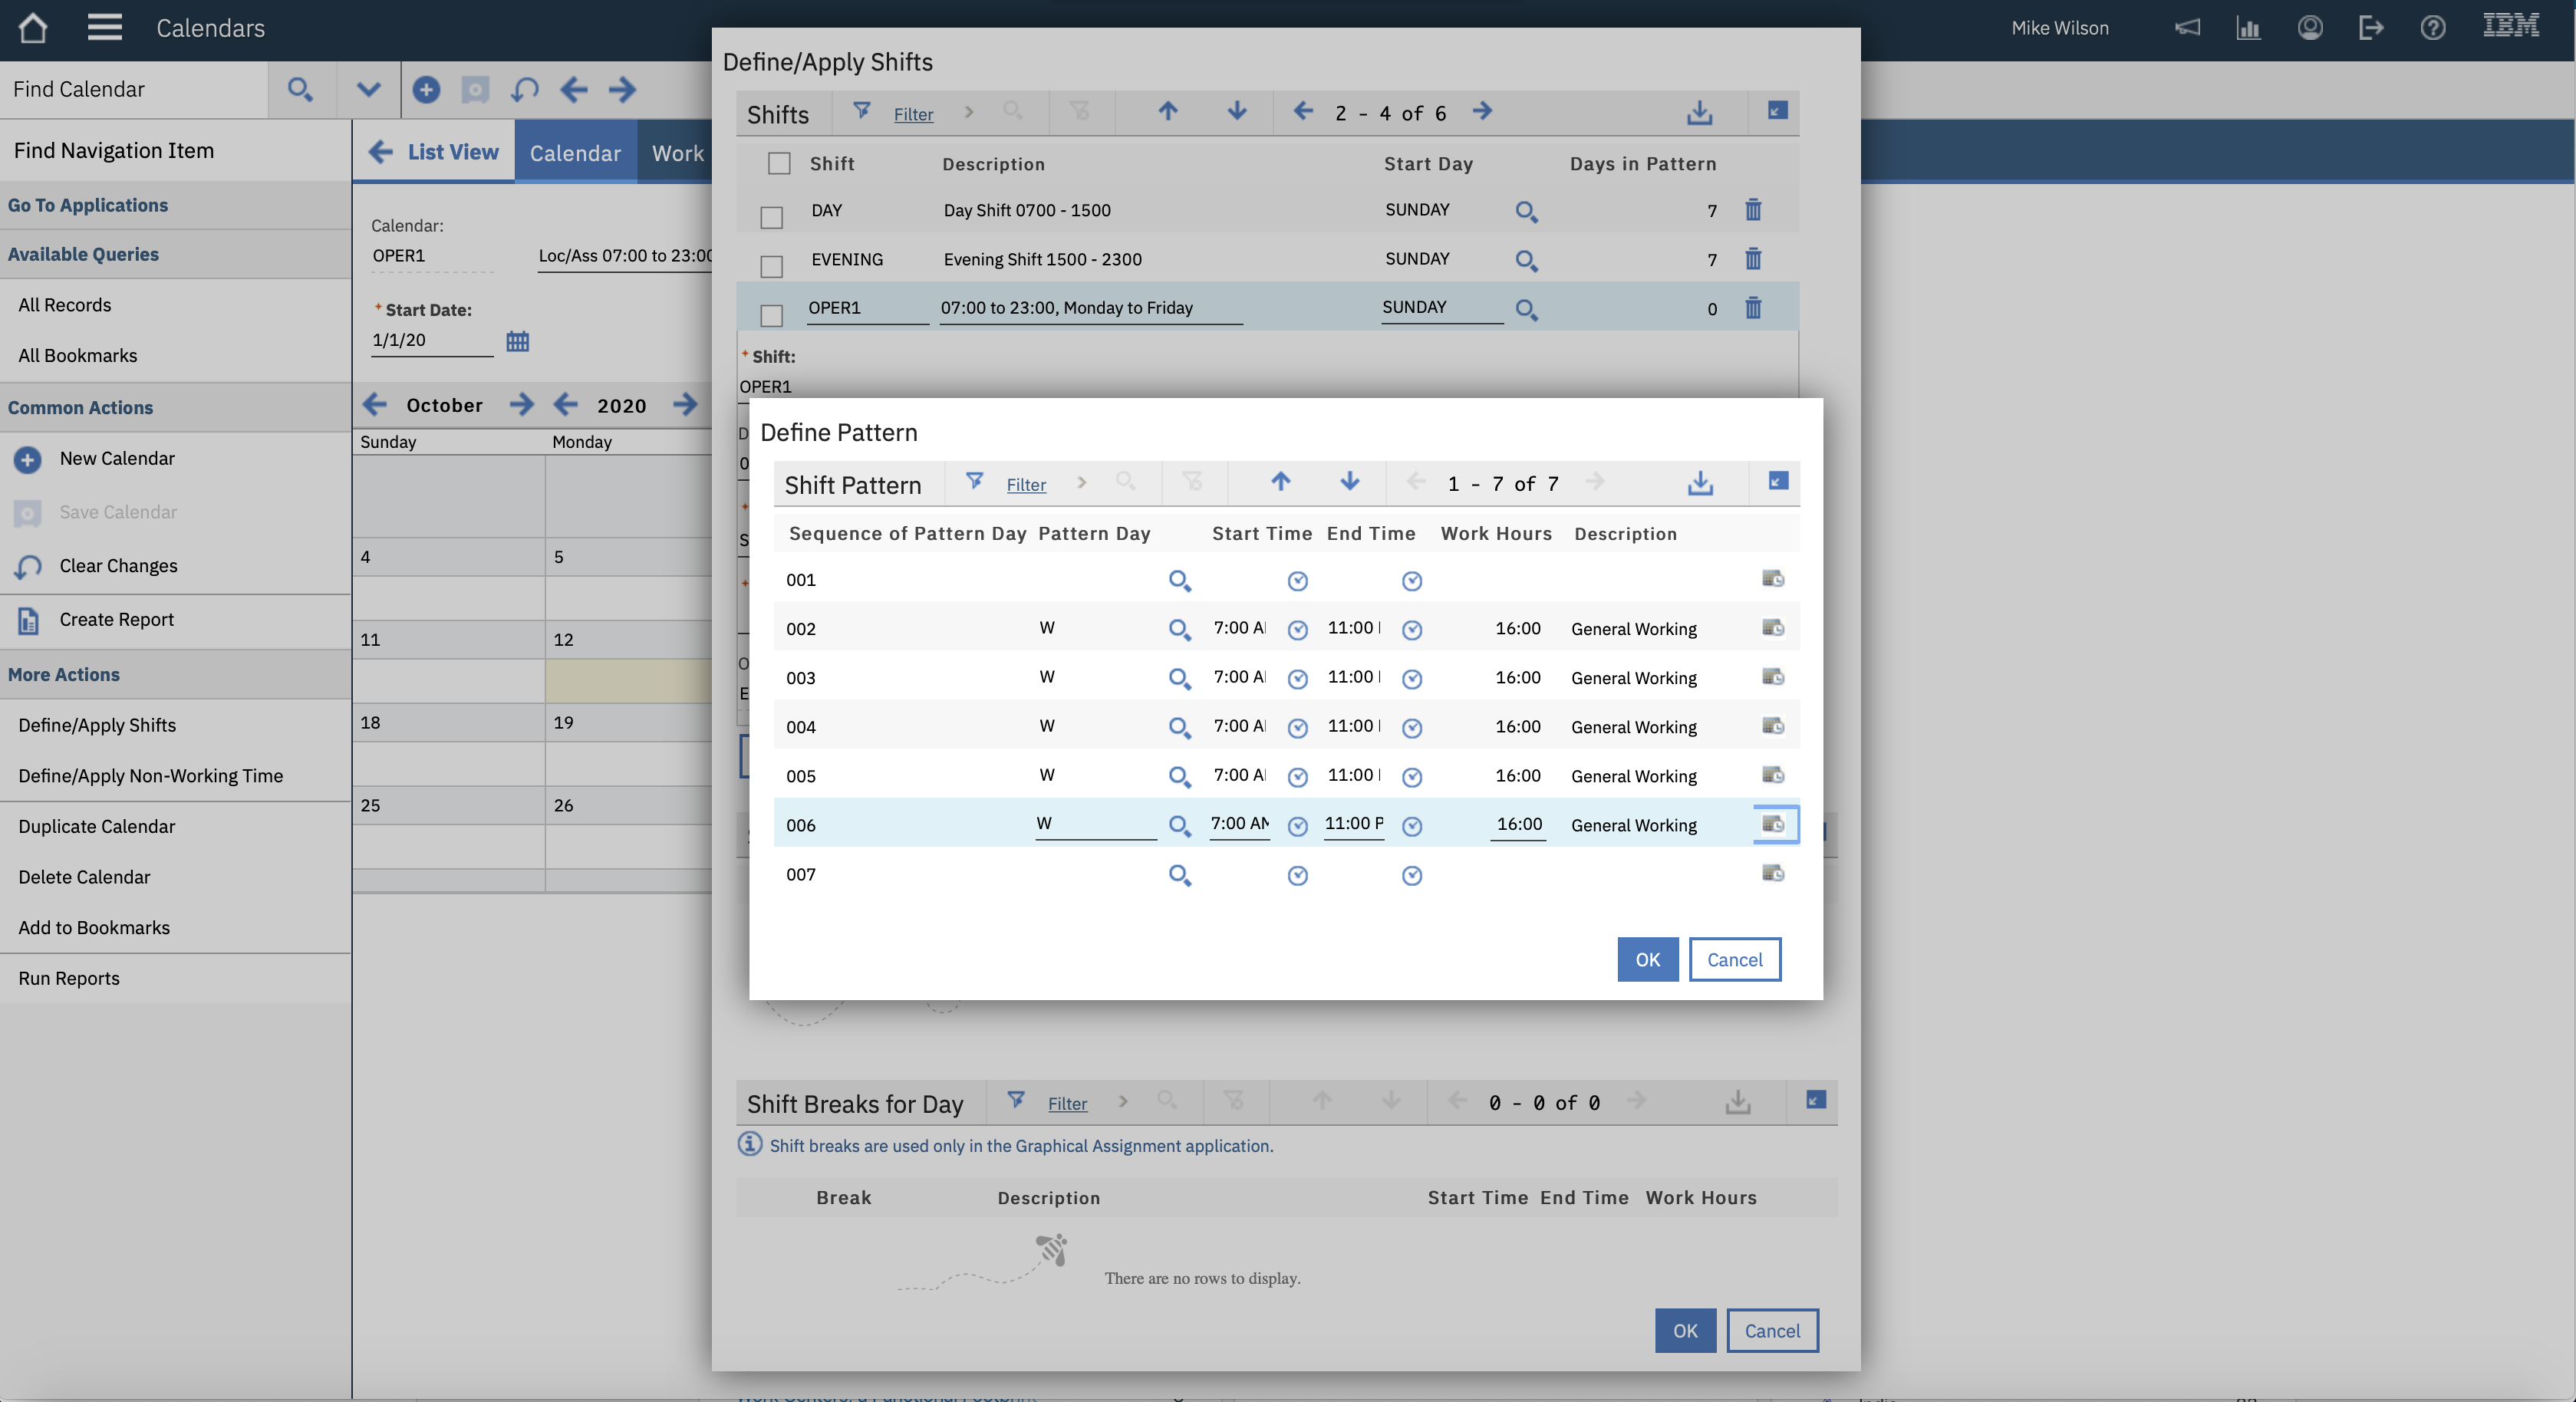Open Define/Apply Non-Working Time action
2576x1402 pixels.
[x=150, y=776]
